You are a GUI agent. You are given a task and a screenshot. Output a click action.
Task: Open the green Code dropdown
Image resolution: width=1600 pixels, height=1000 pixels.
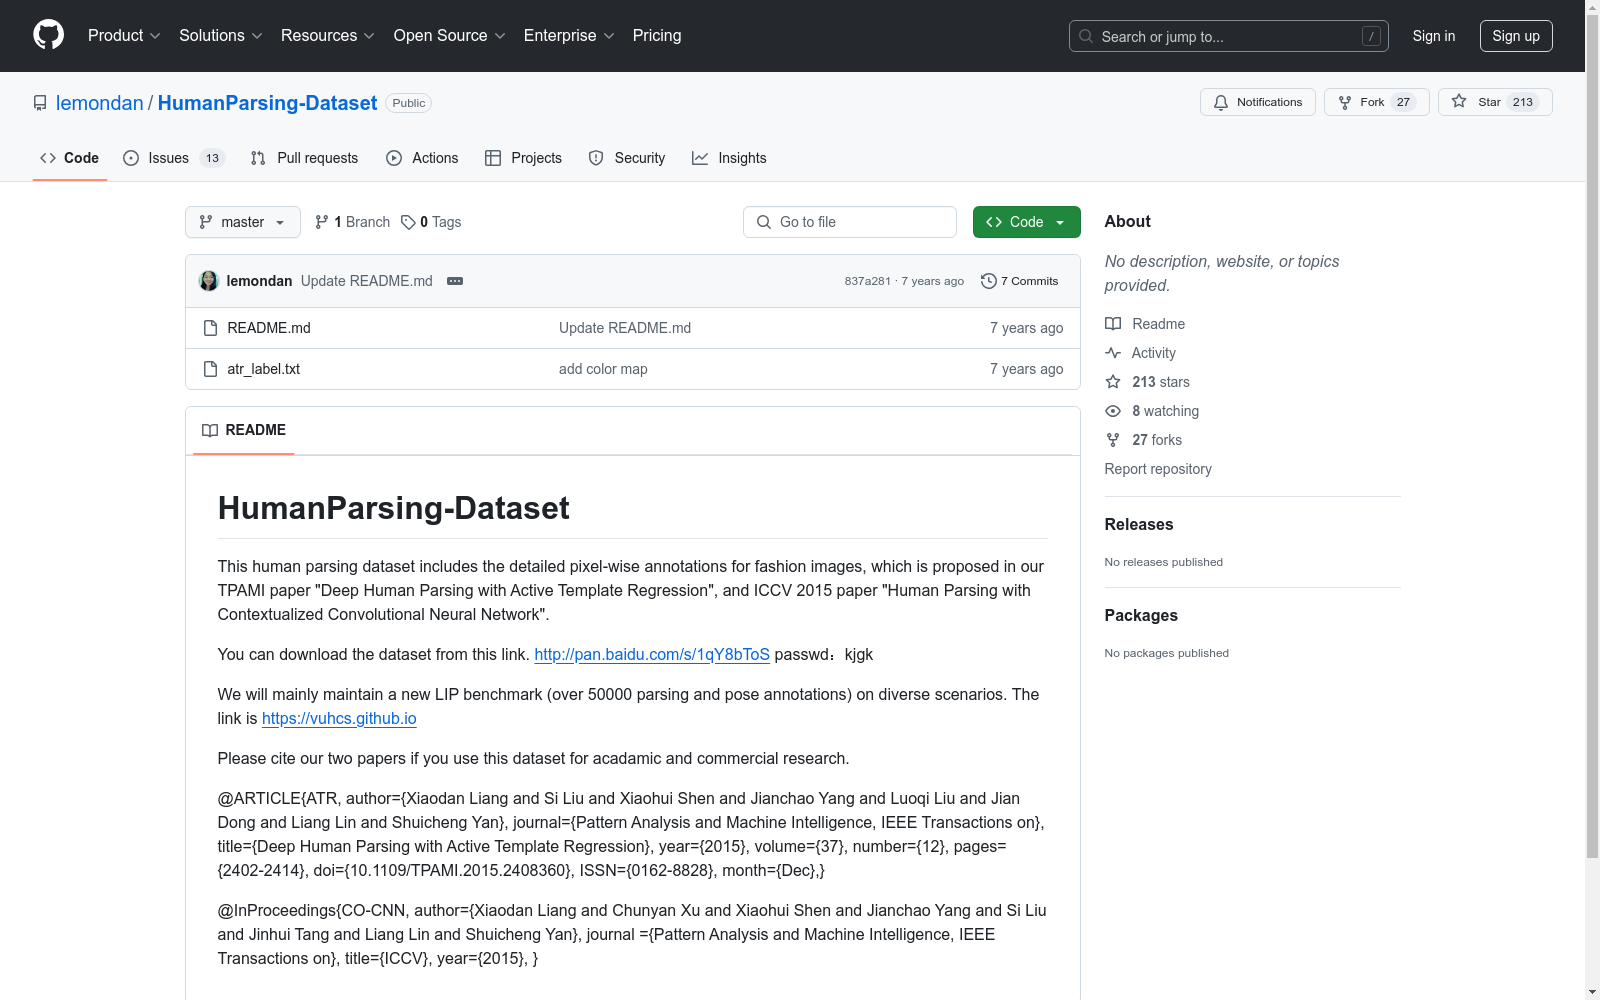point(1026,222)
